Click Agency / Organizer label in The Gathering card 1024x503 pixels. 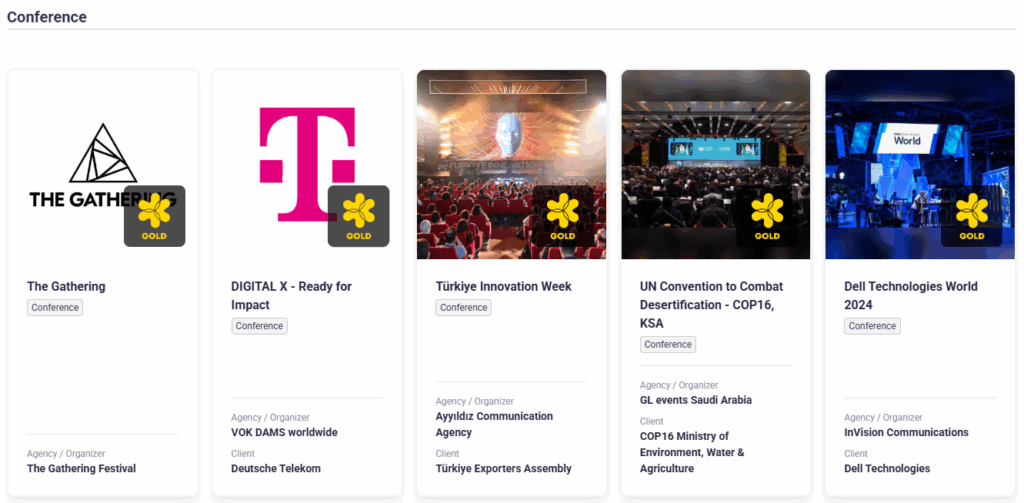pyautogui.click(x=66, y=453)
